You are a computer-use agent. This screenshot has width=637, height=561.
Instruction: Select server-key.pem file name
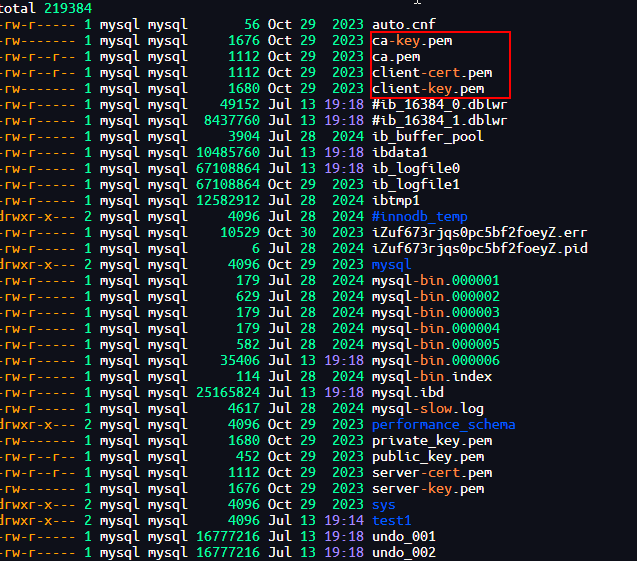pos(428,489)
